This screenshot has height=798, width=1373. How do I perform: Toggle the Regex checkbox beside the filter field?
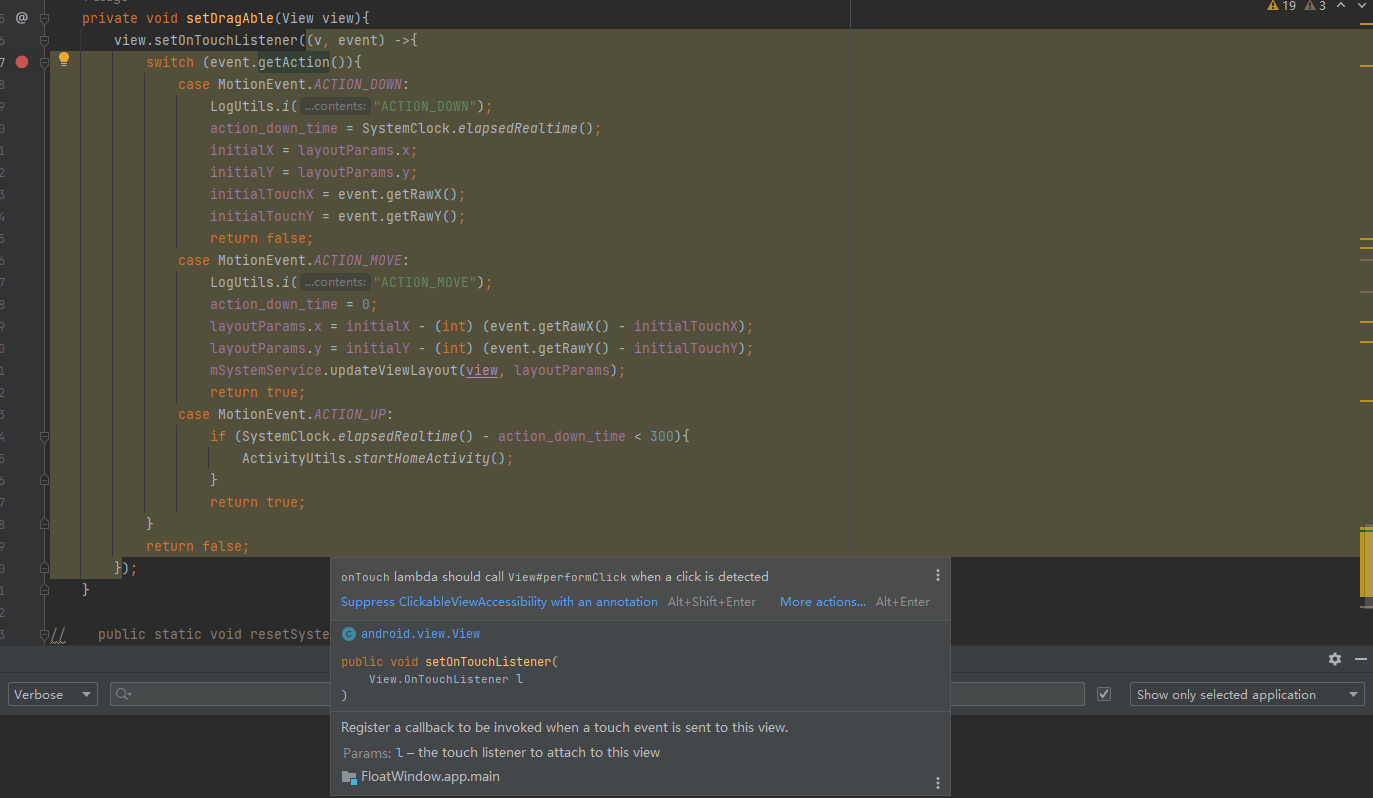click(x=1104, y=694)
